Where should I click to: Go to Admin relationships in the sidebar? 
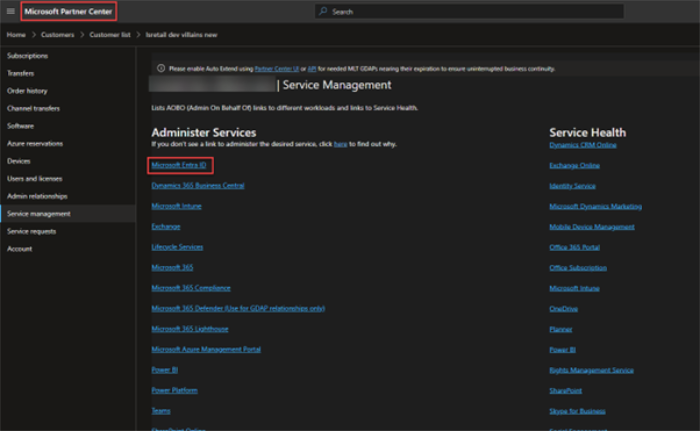(37, 196)
